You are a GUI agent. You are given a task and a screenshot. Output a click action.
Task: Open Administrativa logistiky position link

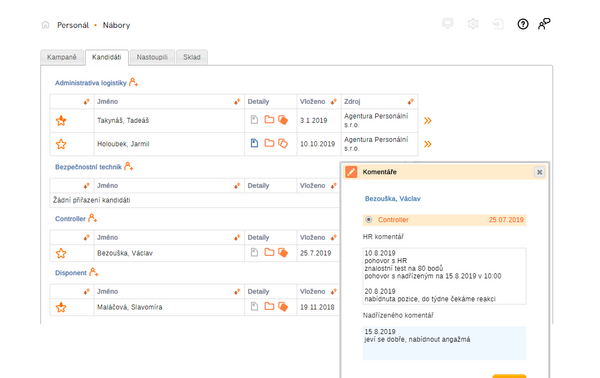91,83
